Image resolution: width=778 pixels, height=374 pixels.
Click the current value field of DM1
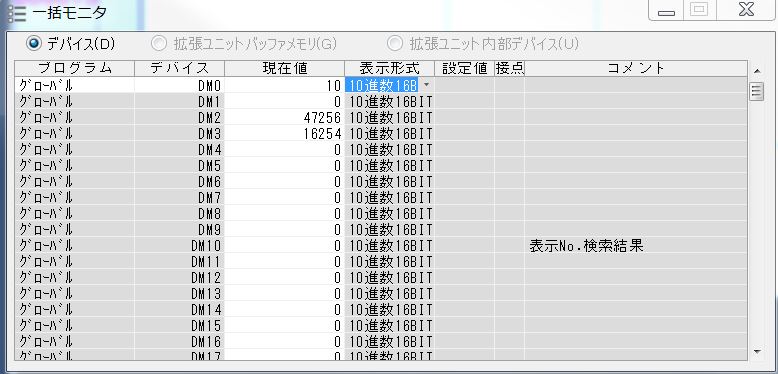point(285,101)
